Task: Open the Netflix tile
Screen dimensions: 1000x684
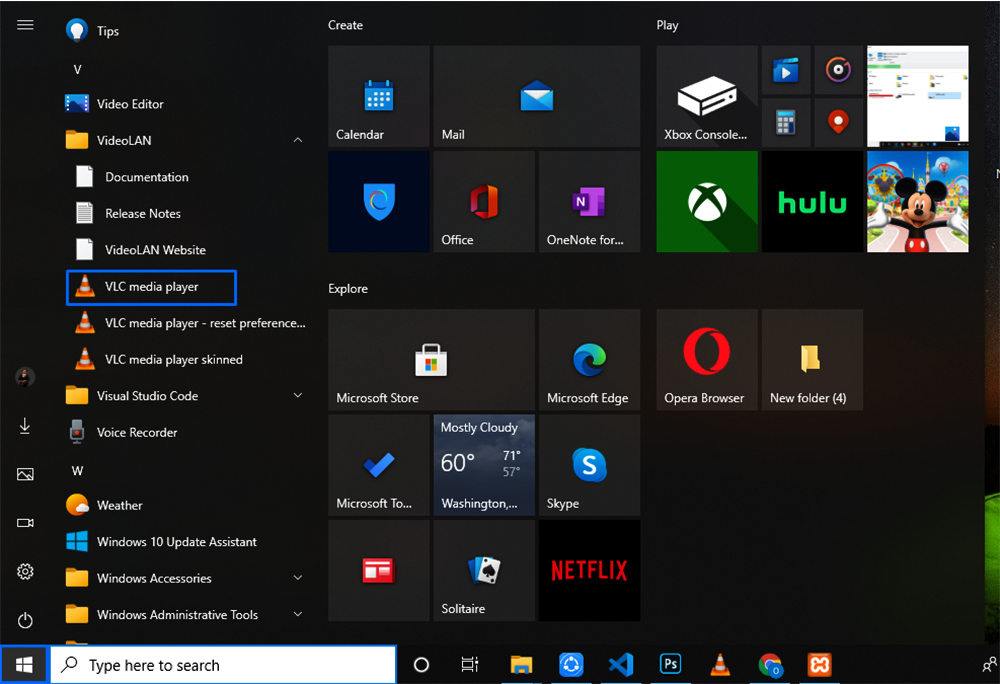Action: click(589, 570)
